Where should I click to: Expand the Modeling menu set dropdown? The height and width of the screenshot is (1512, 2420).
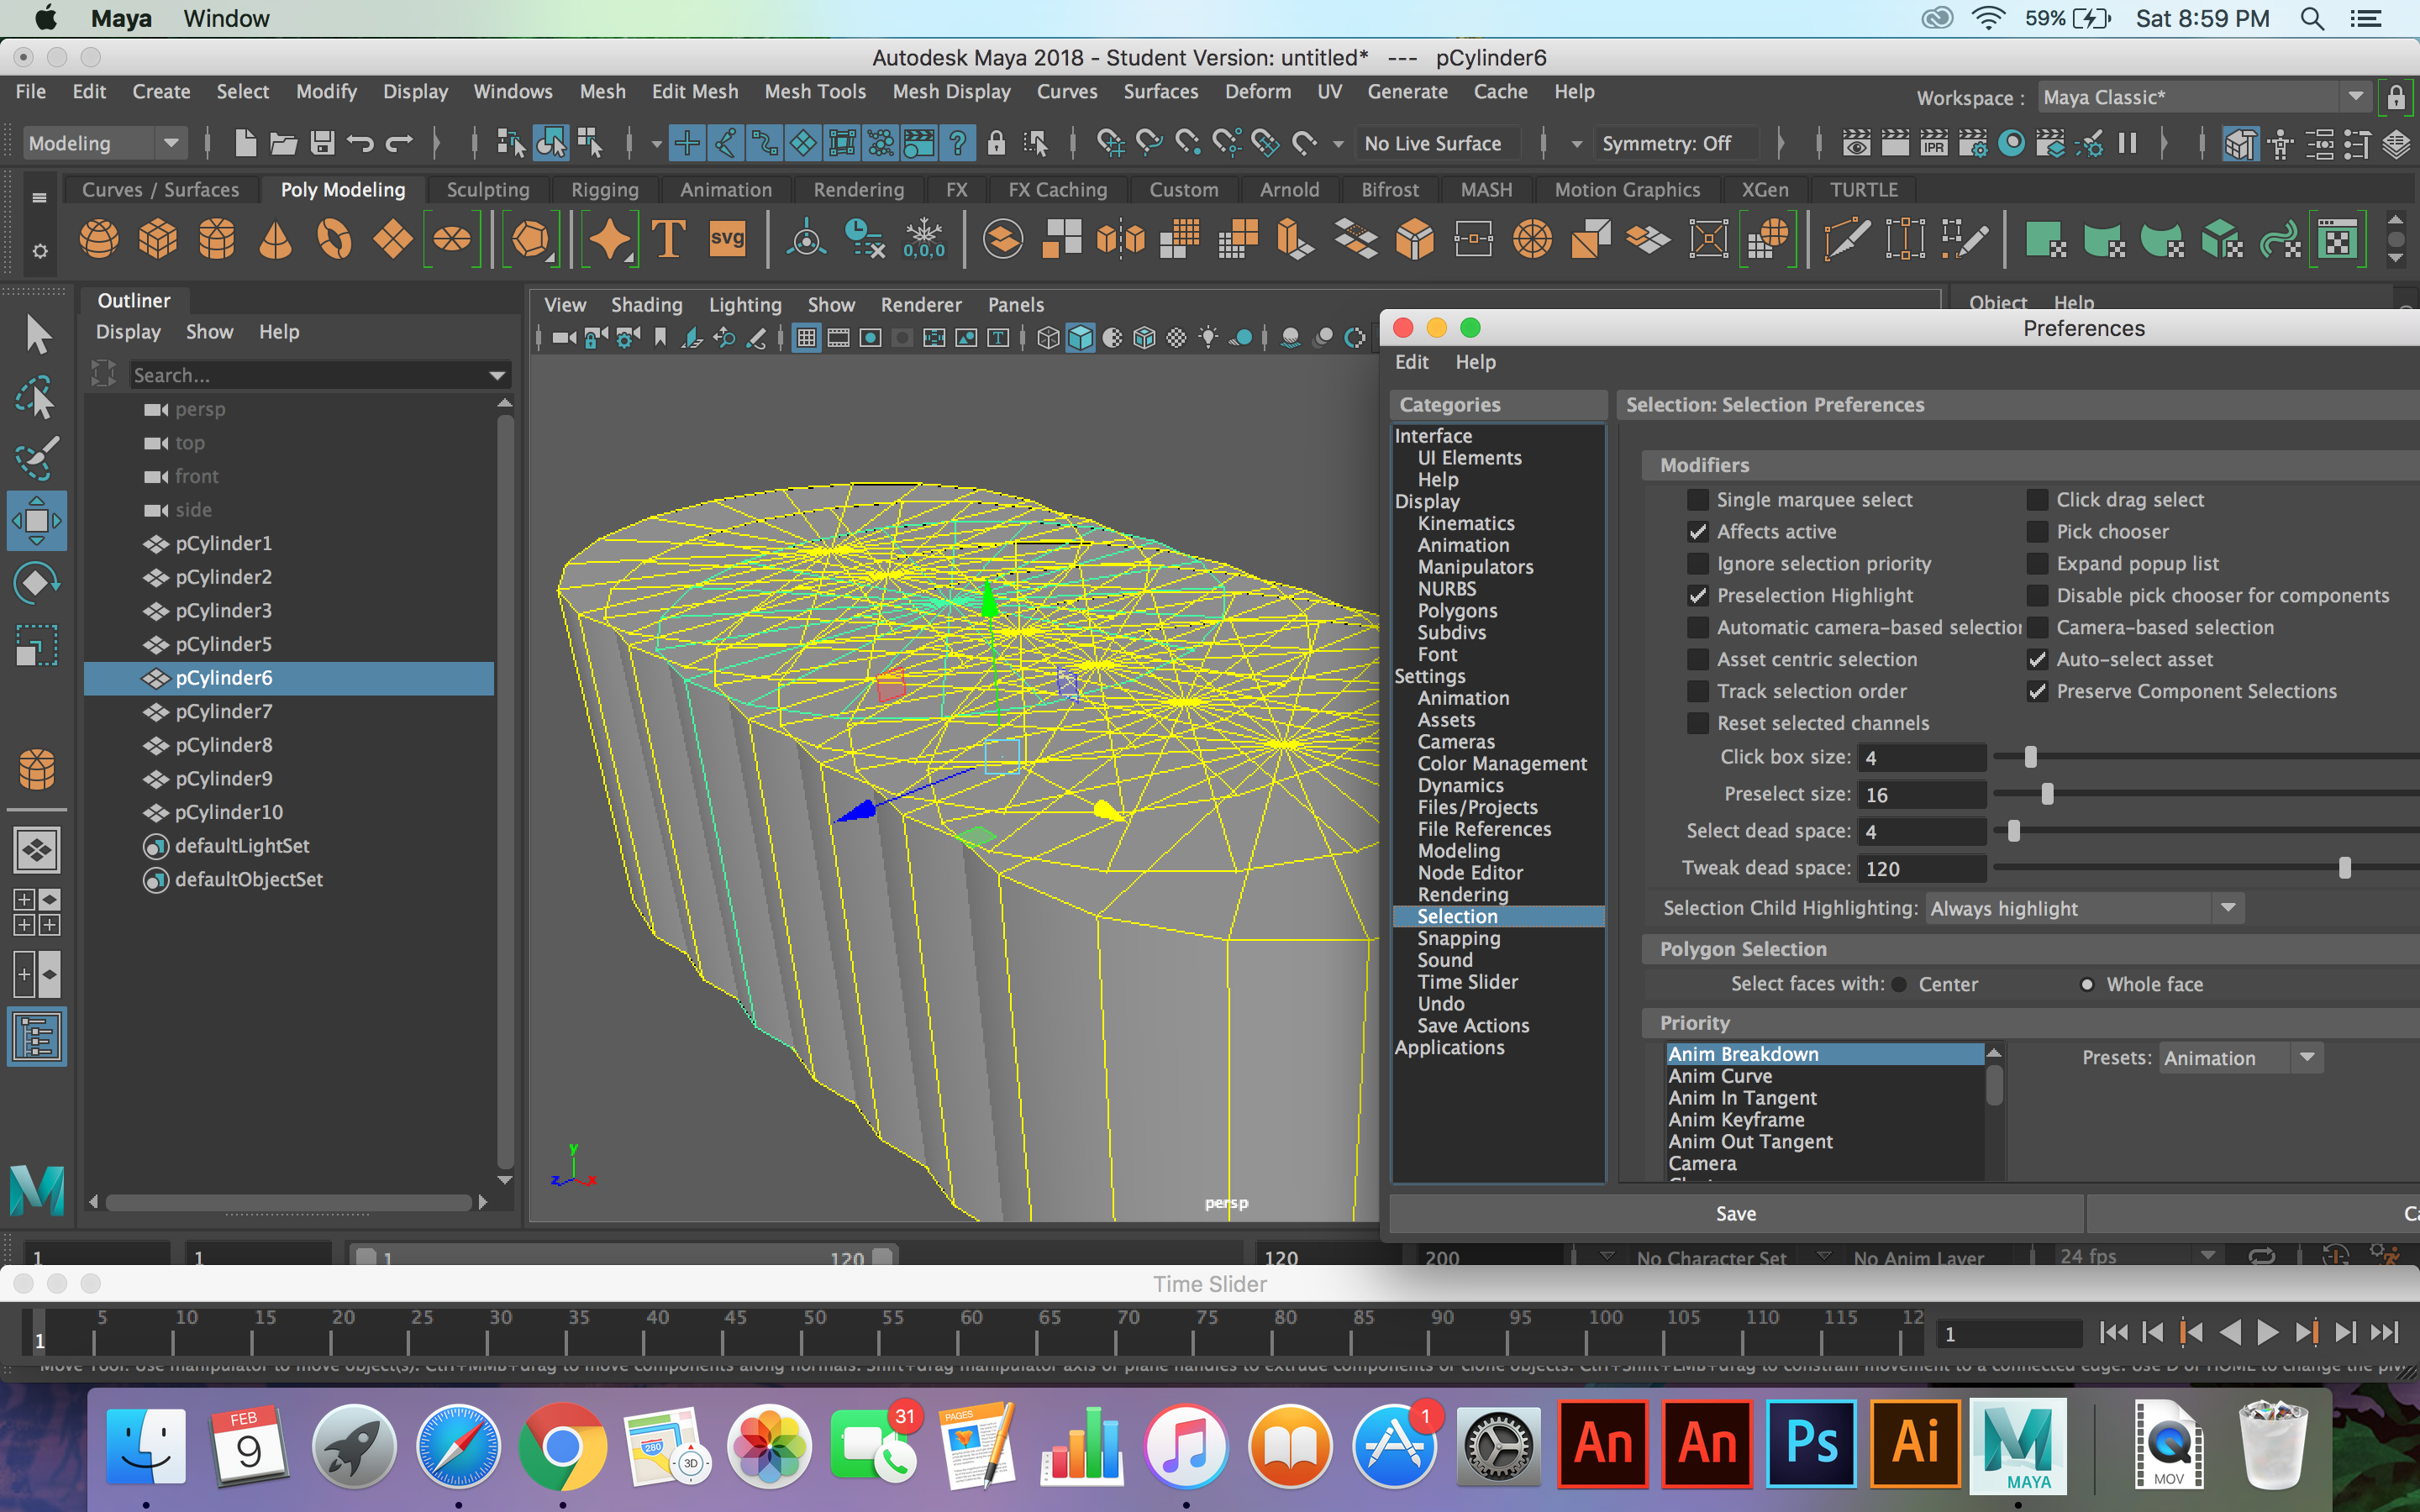[x=171, y=143]
